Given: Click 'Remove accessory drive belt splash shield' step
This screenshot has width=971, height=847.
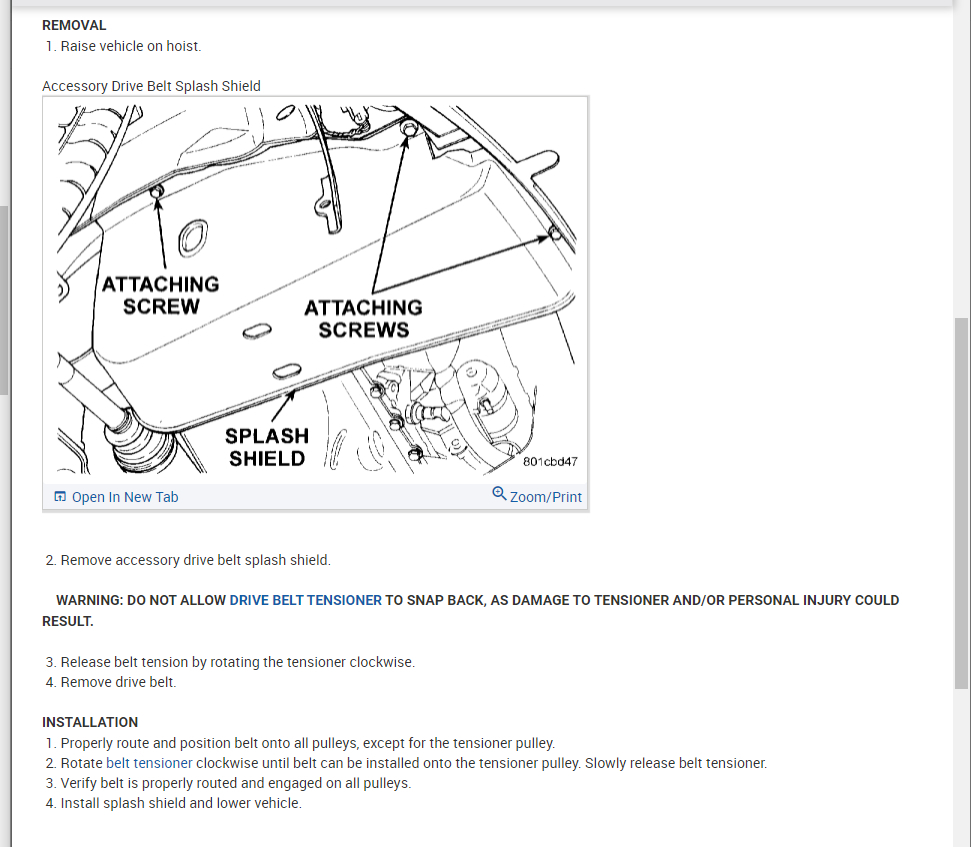Looking at the screenshot, I should pos(188,560).
